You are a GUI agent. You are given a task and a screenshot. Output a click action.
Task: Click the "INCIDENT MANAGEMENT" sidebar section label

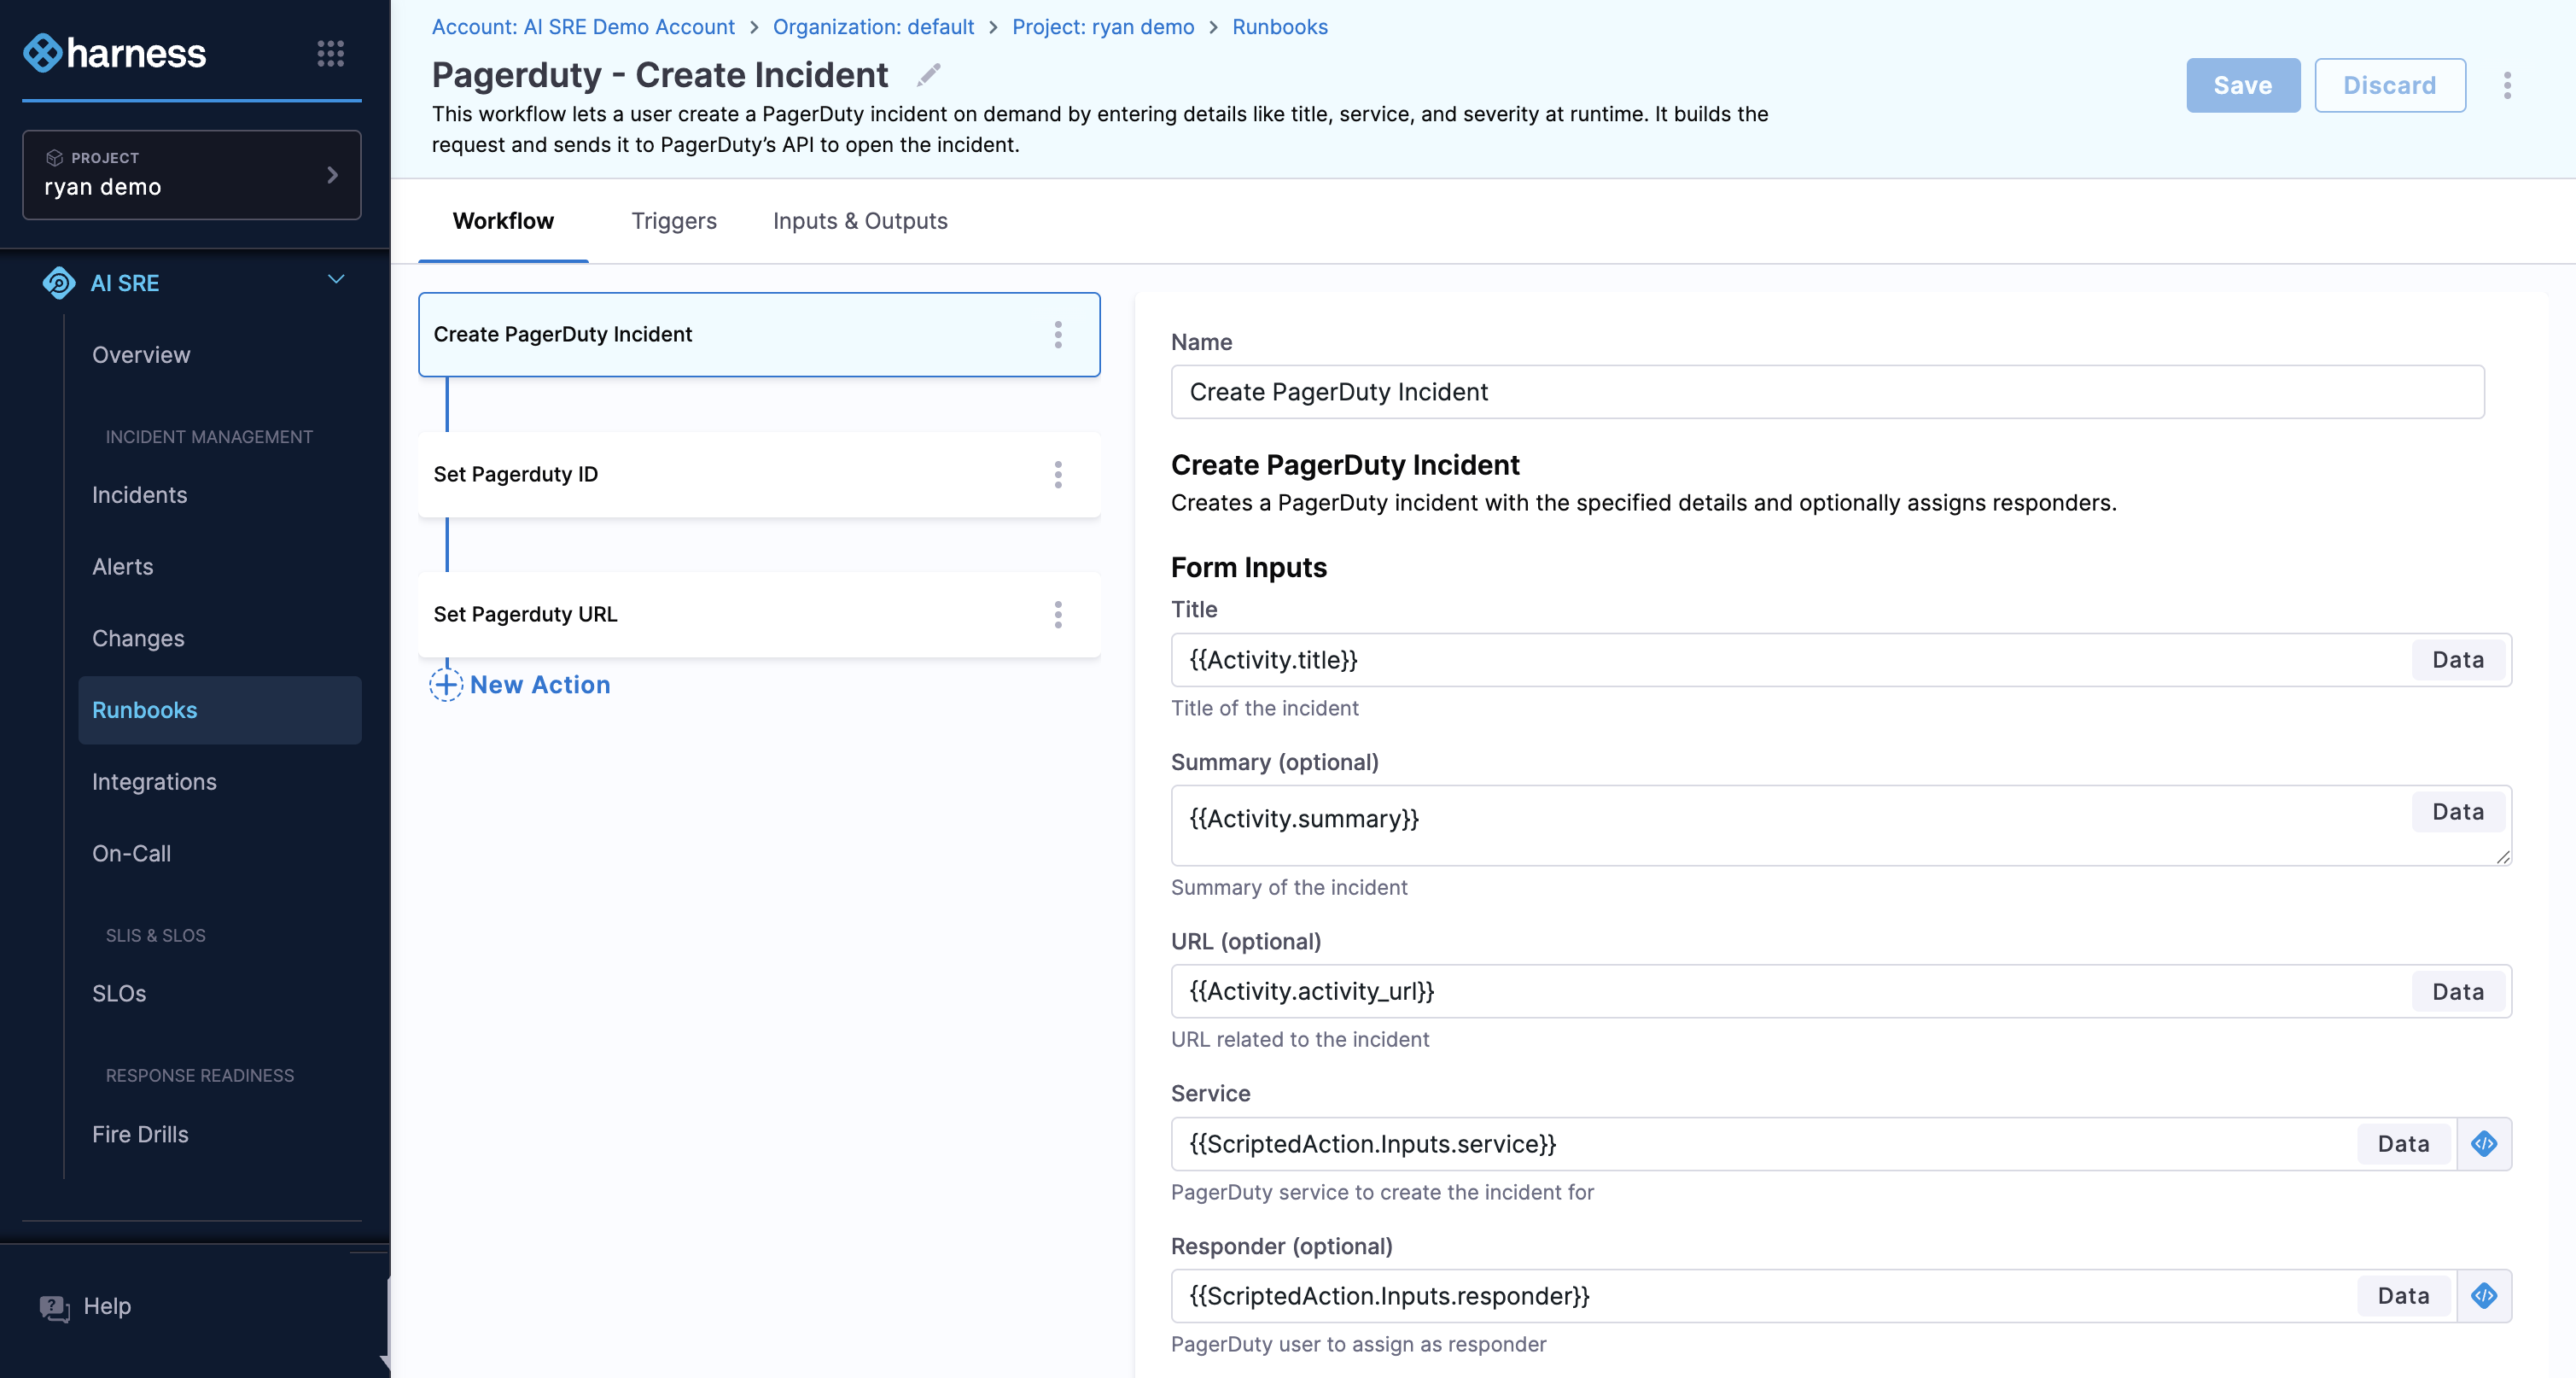[x=209, y=437]
